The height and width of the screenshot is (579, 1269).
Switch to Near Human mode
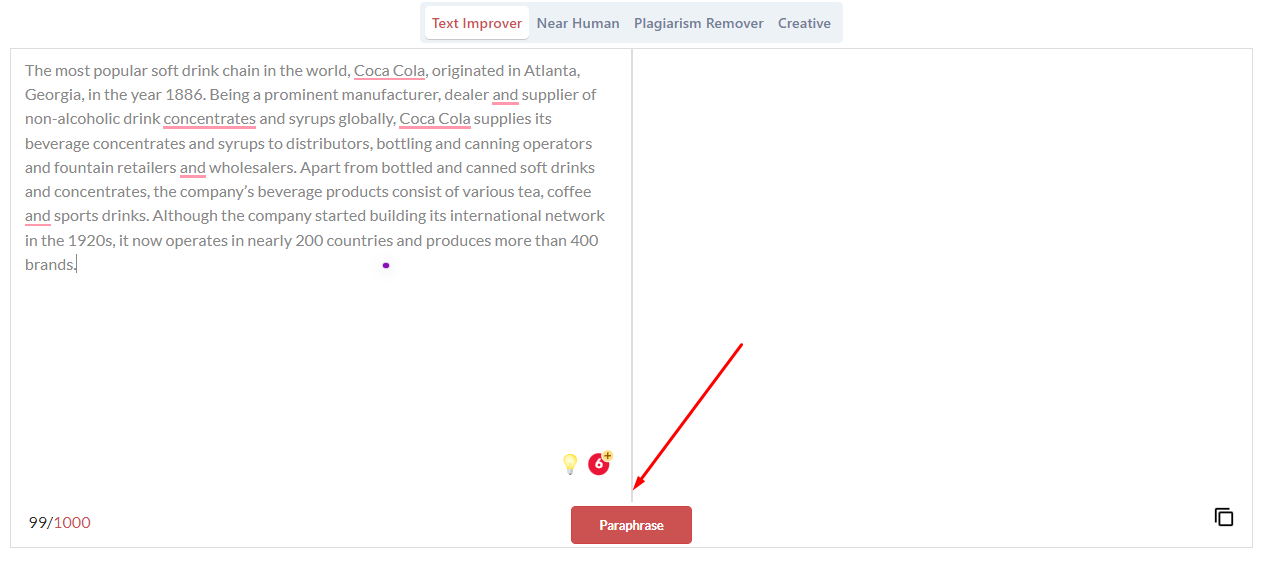coord(578,23)
